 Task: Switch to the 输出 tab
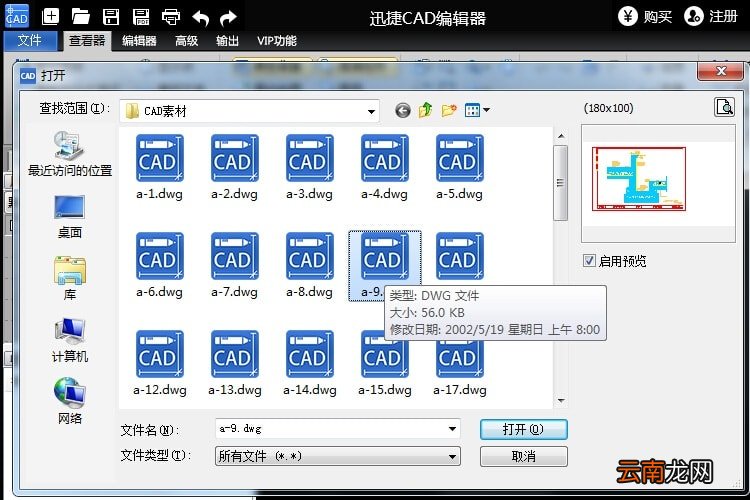pos(227,41)
